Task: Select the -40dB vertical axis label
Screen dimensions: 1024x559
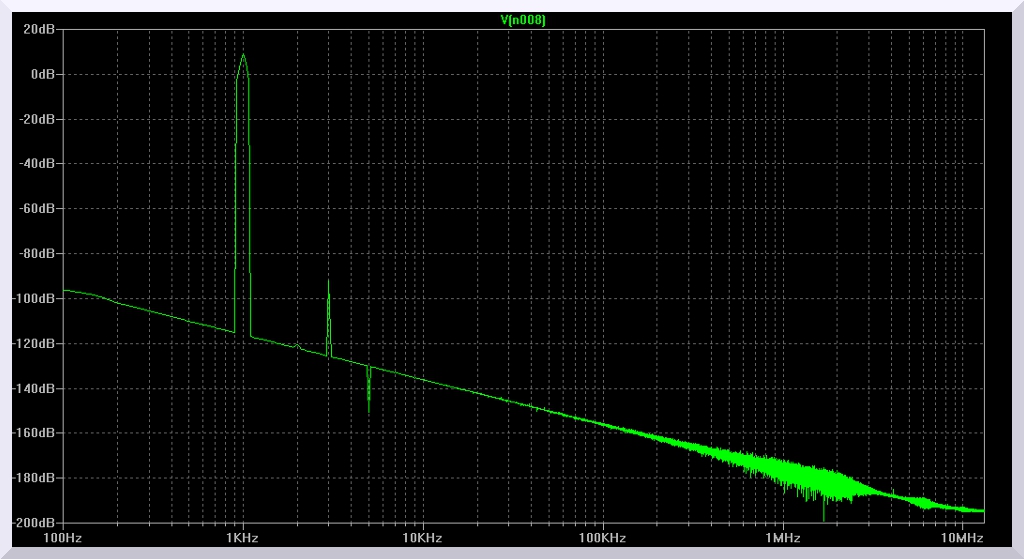Action: point(38,164)
